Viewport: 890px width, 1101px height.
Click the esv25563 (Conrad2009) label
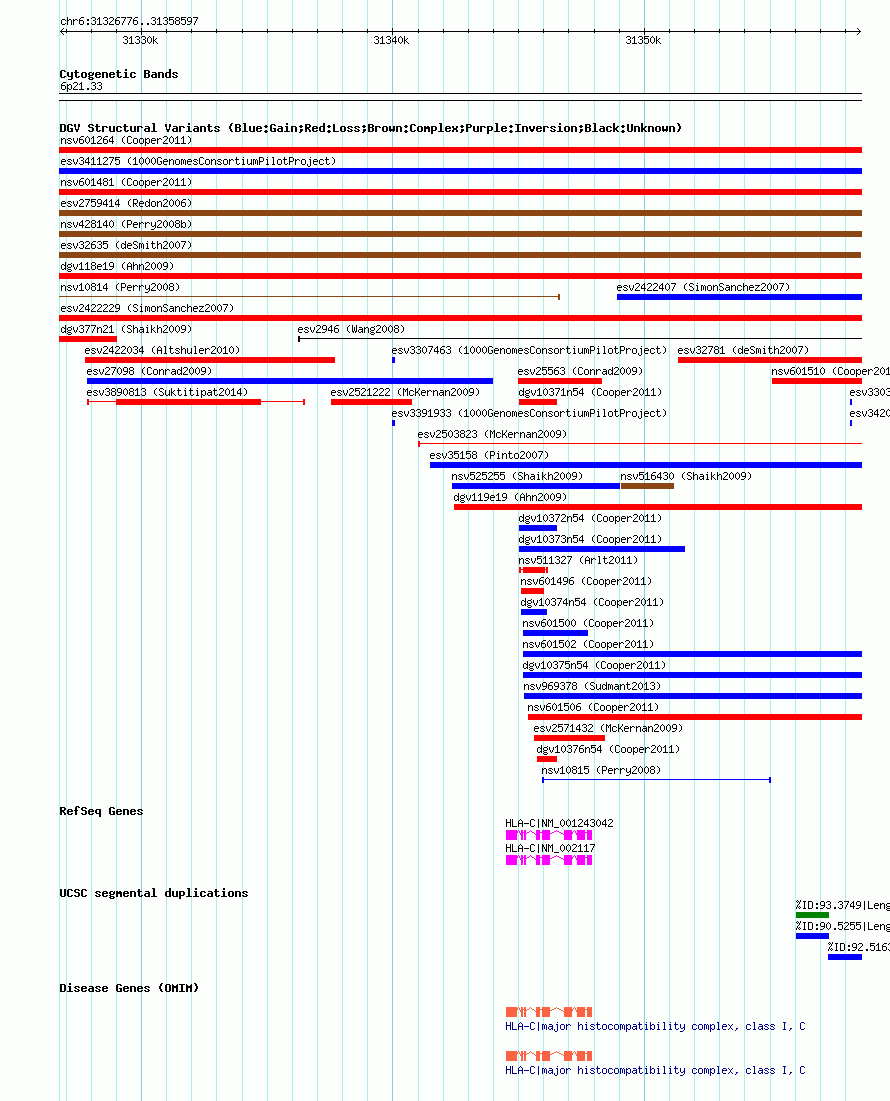point(580,372)
